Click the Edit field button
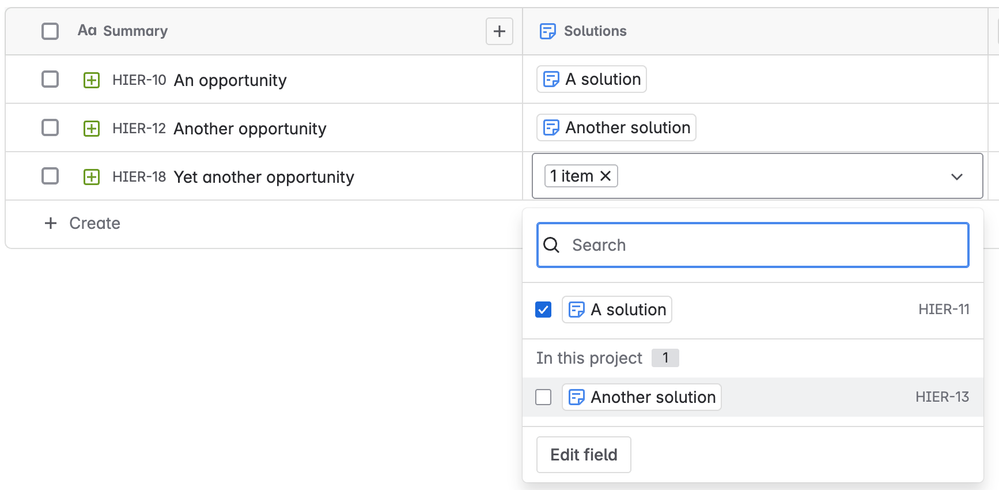 [584, 455]
